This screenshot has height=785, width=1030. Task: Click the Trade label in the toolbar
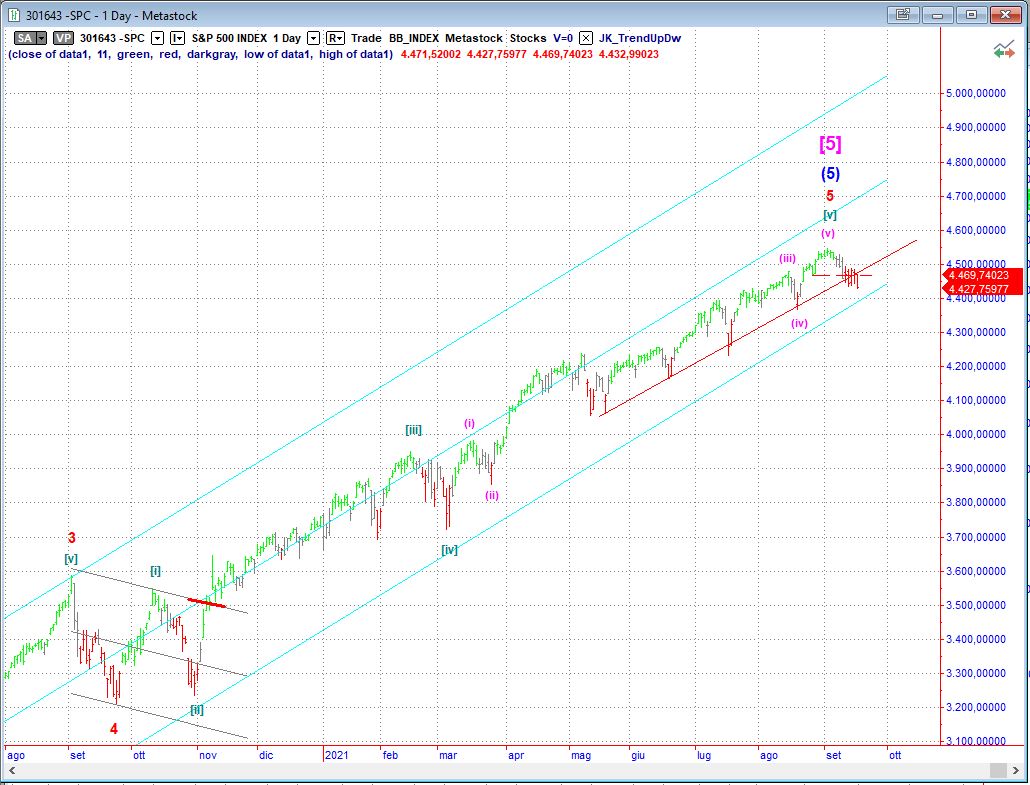coord(366,38)
